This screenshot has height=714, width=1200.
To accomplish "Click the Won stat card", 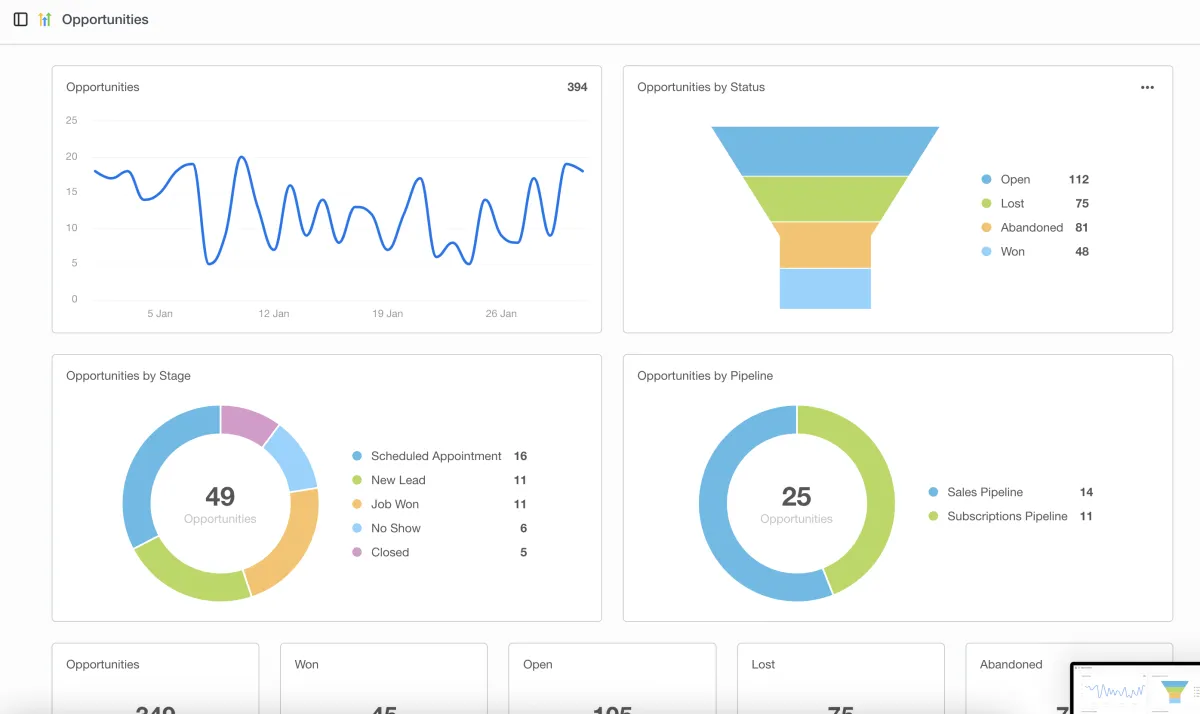I will (x=384, y=679).
